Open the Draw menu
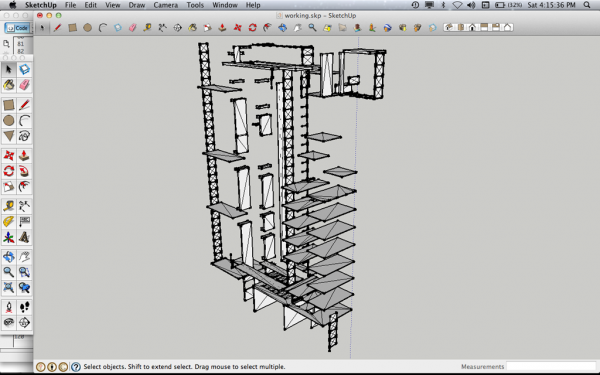This screenshot has width=600, height=375. tap(137, 5)
